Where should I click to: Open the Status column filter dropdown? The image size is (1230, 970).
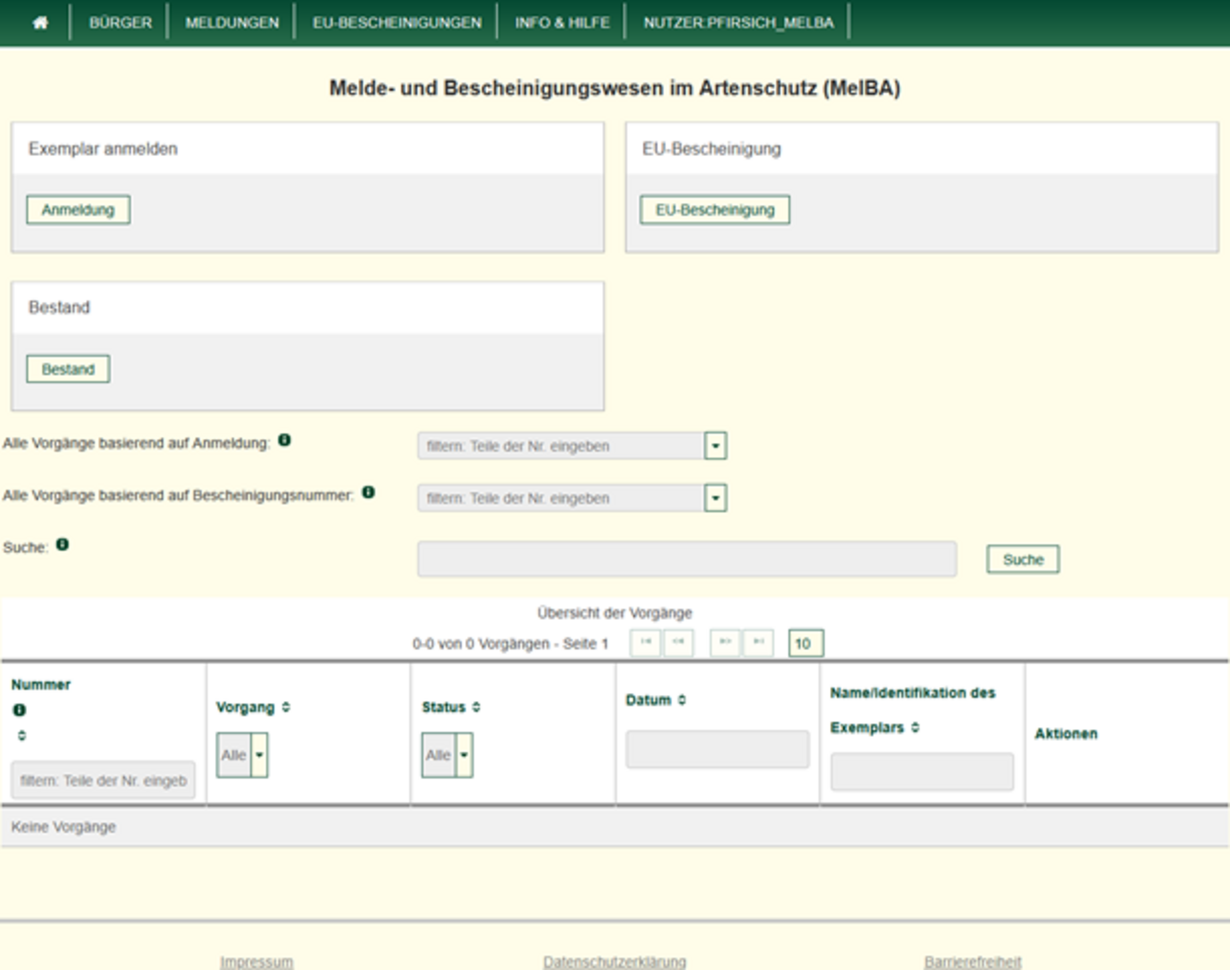[464, 756]
